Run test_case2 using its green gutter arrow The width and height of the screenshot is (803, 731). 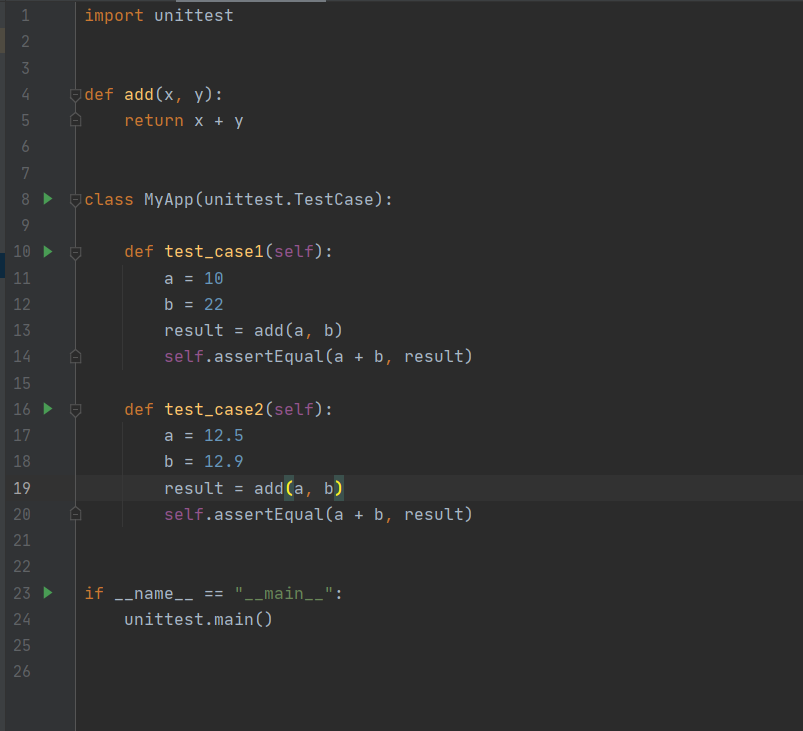click(47, 408)
